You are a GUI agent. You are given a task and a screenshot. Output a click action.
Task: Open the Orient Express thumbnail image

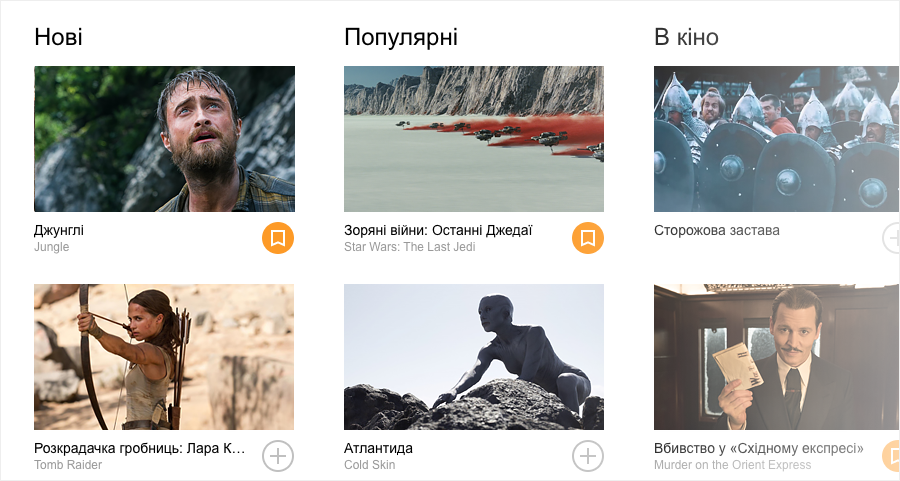point(777,357)
